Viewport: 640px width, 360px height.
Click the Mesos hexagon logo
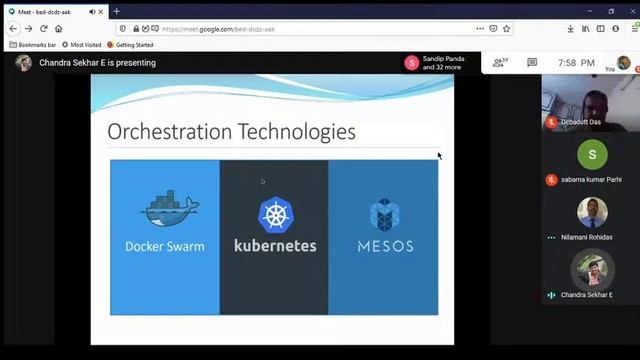point(384,215)
